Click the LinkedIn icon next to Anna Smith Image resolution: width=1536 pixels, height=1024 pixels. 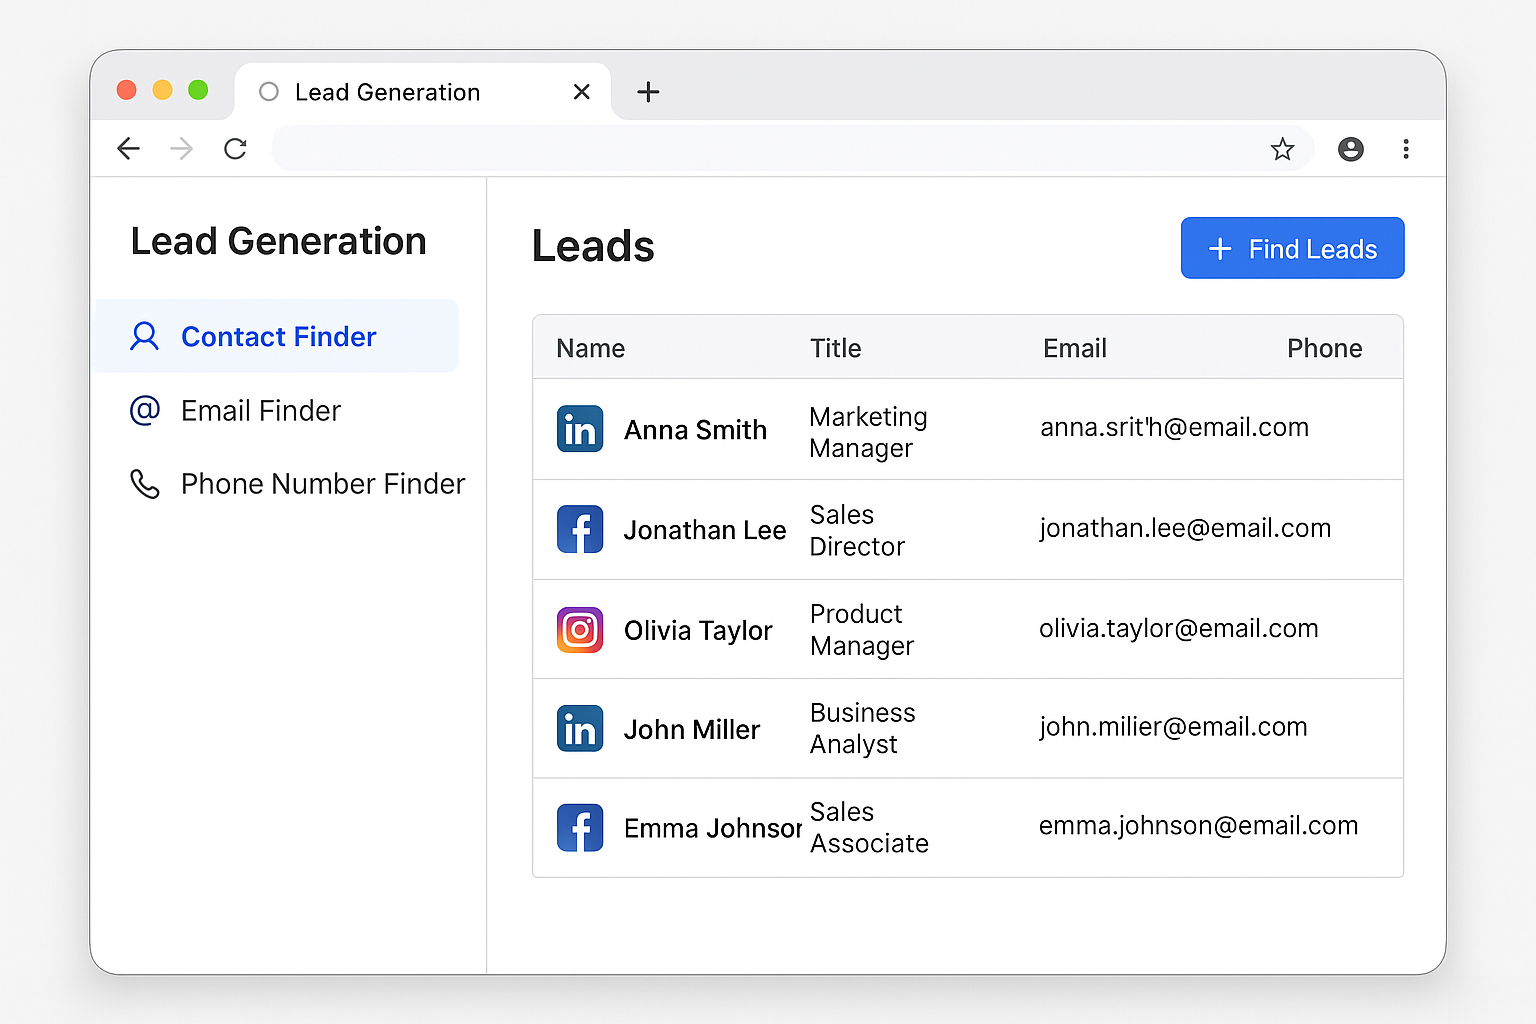[x=580, y=429]
